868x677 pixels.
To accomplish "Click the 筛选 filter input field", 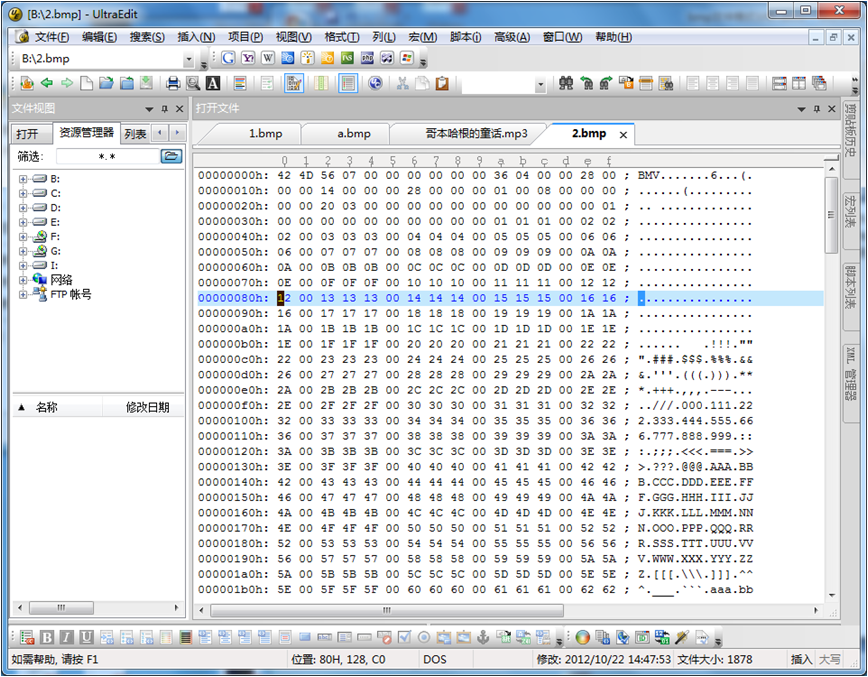I will [x=107, y=157].
